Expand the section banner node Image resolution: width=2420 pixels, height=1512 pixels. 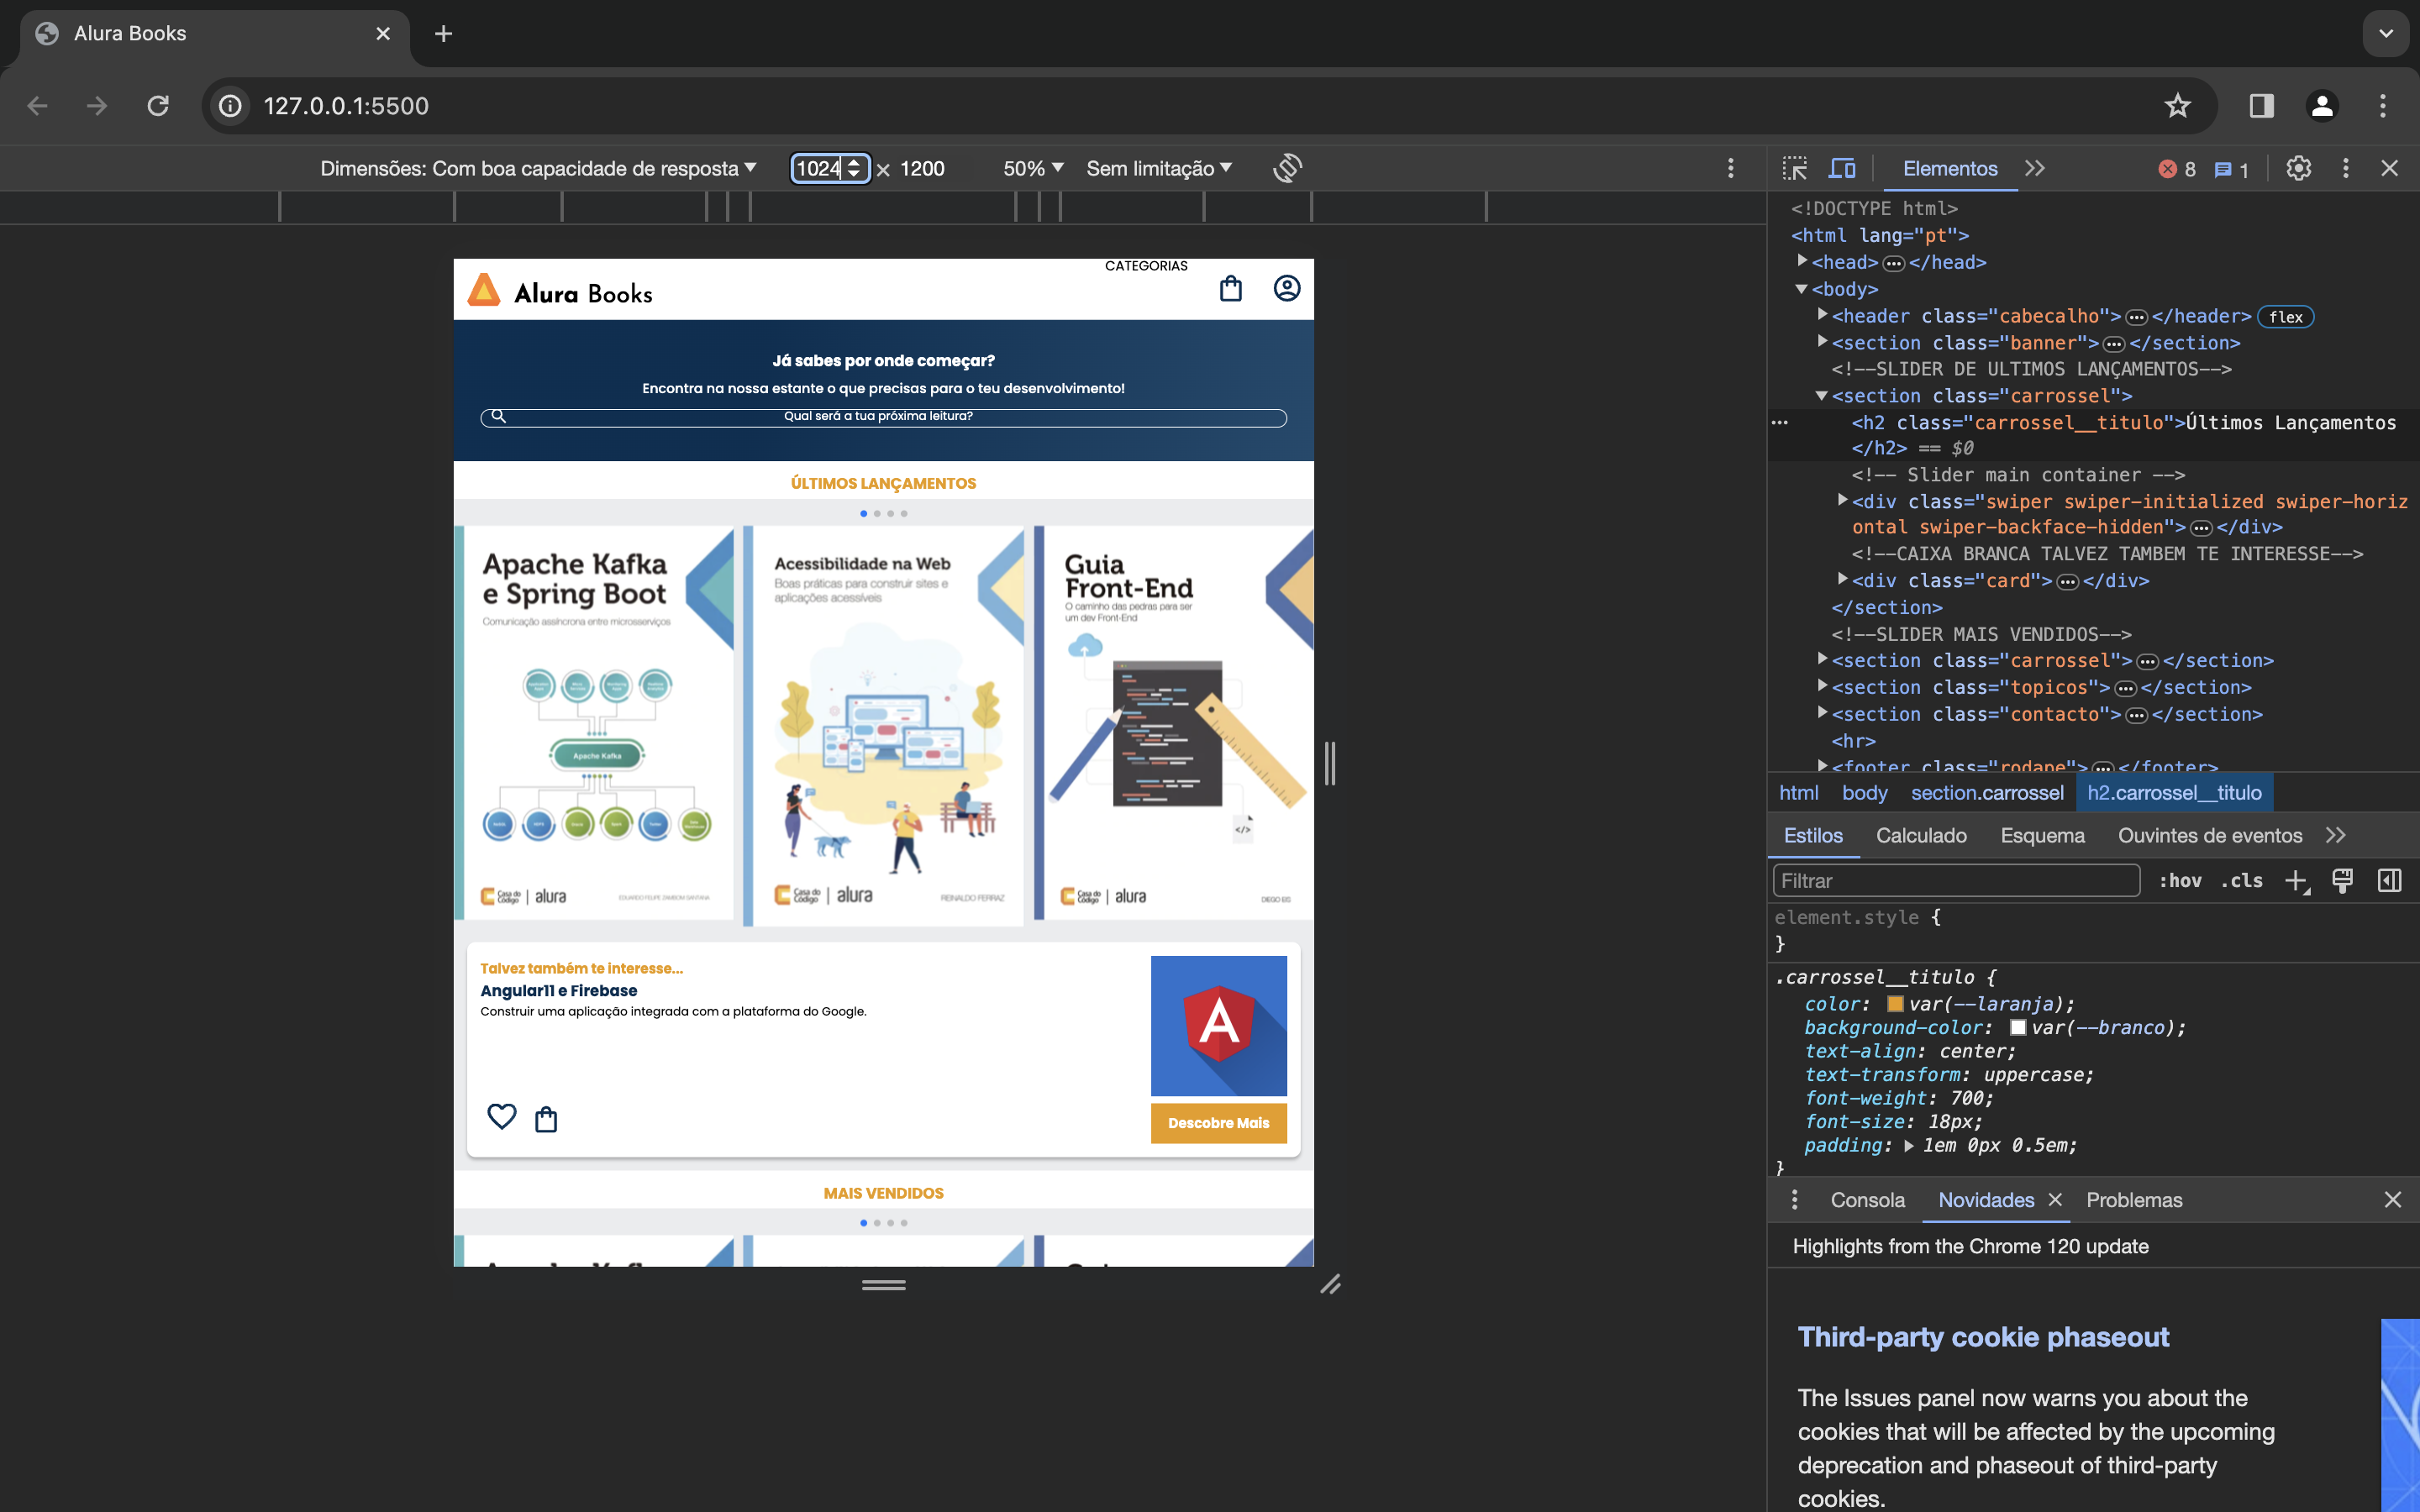(1822, 342)
